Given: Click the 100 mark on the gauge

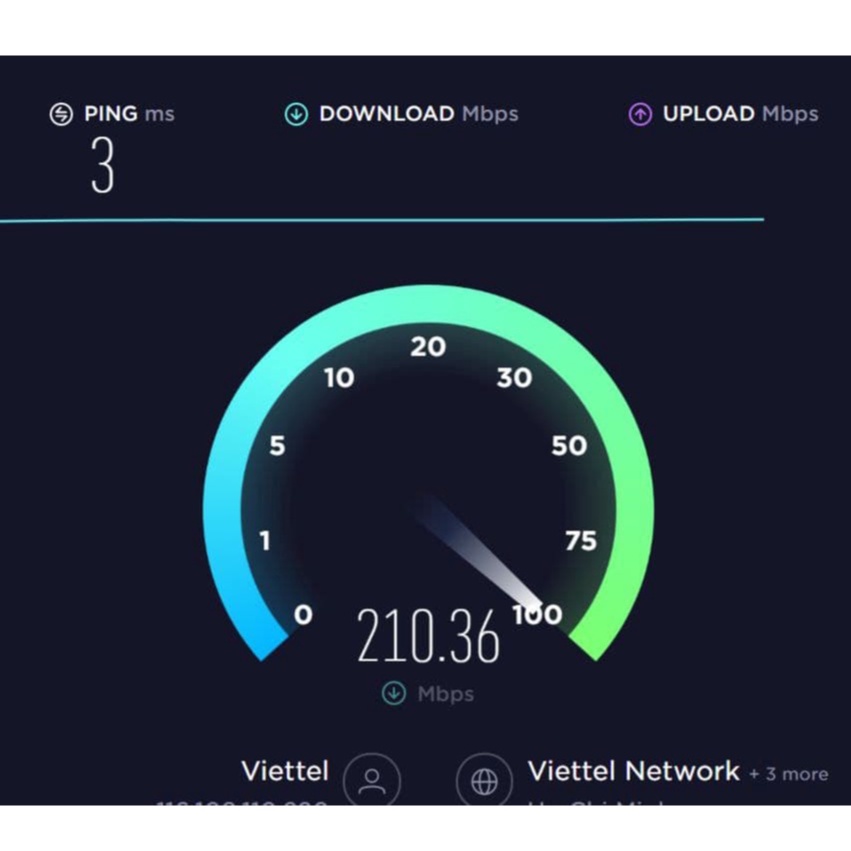Looking at the screenshot, I should [537, 614].
